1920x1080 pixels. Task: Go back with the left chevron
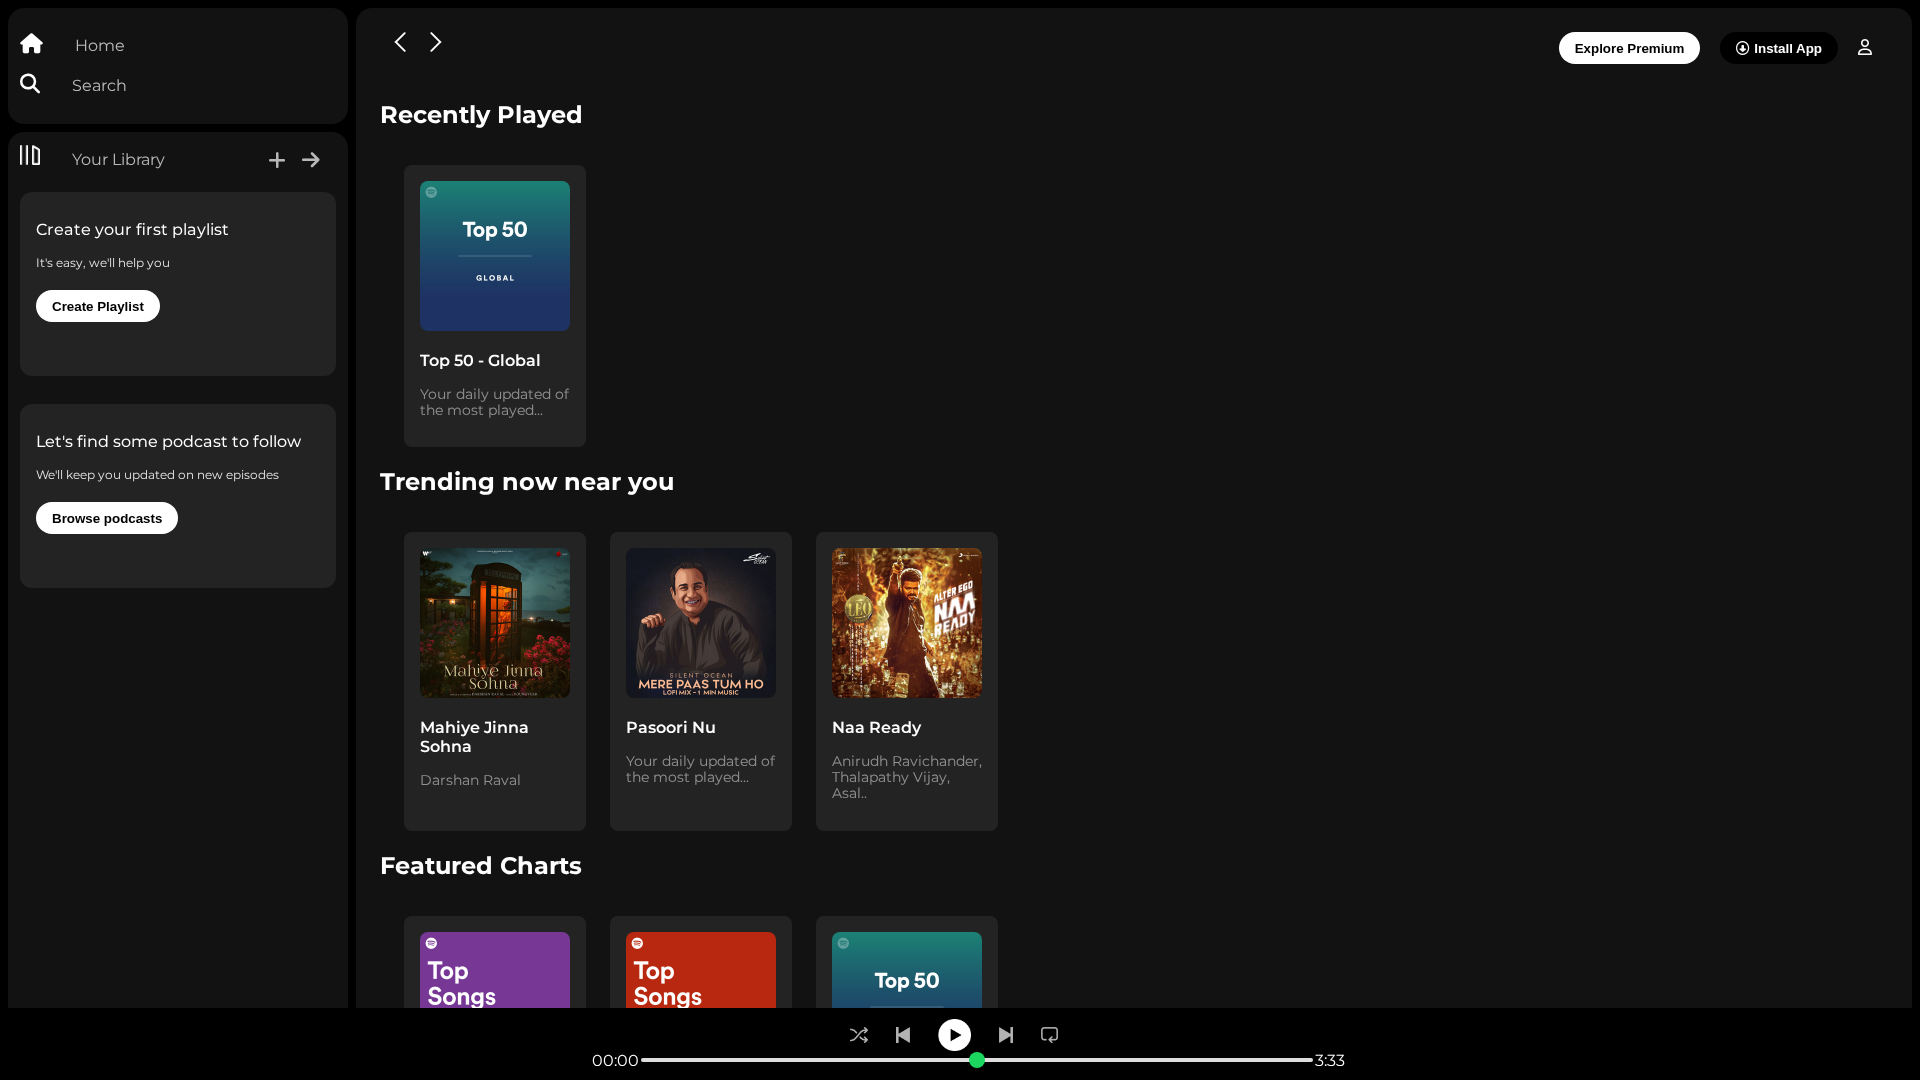tap(400, 42)
